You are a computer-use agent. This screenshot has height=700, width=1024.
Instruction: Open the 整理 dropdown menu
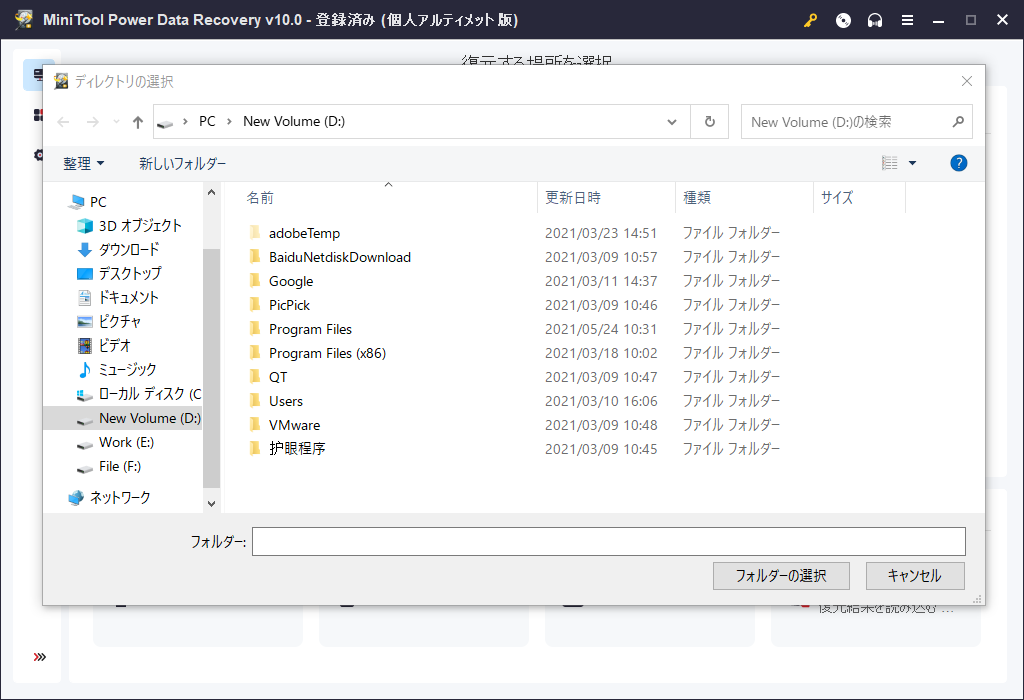tap(84, 164)
